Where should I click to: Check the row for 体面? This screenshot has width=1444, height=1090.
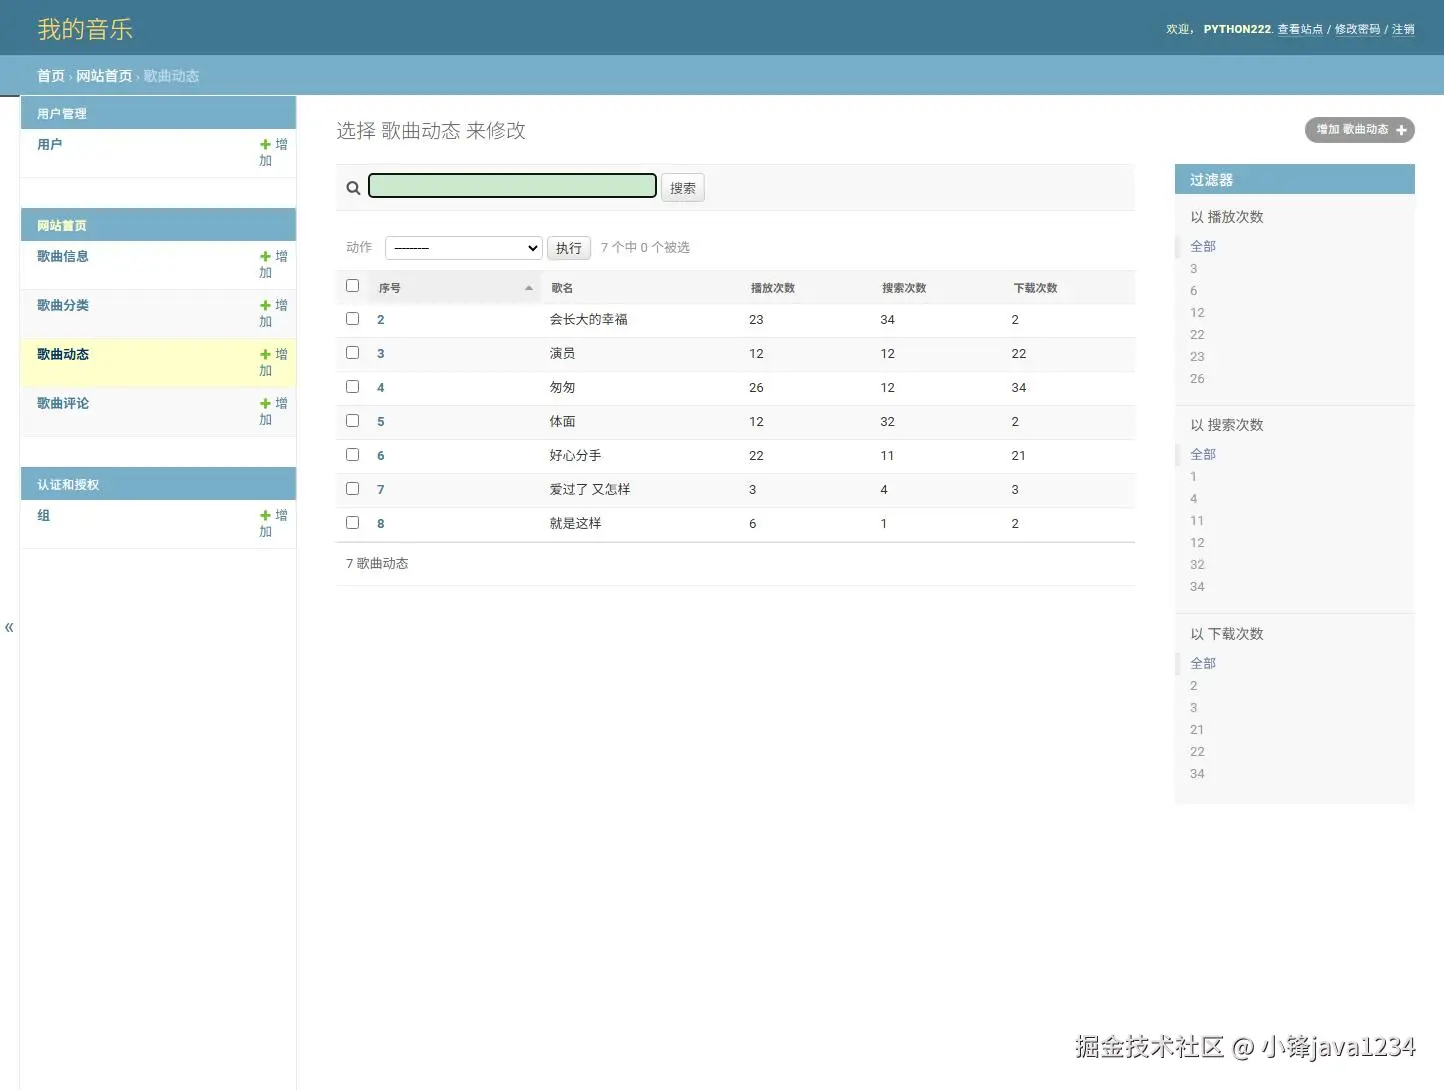point(352,421)
